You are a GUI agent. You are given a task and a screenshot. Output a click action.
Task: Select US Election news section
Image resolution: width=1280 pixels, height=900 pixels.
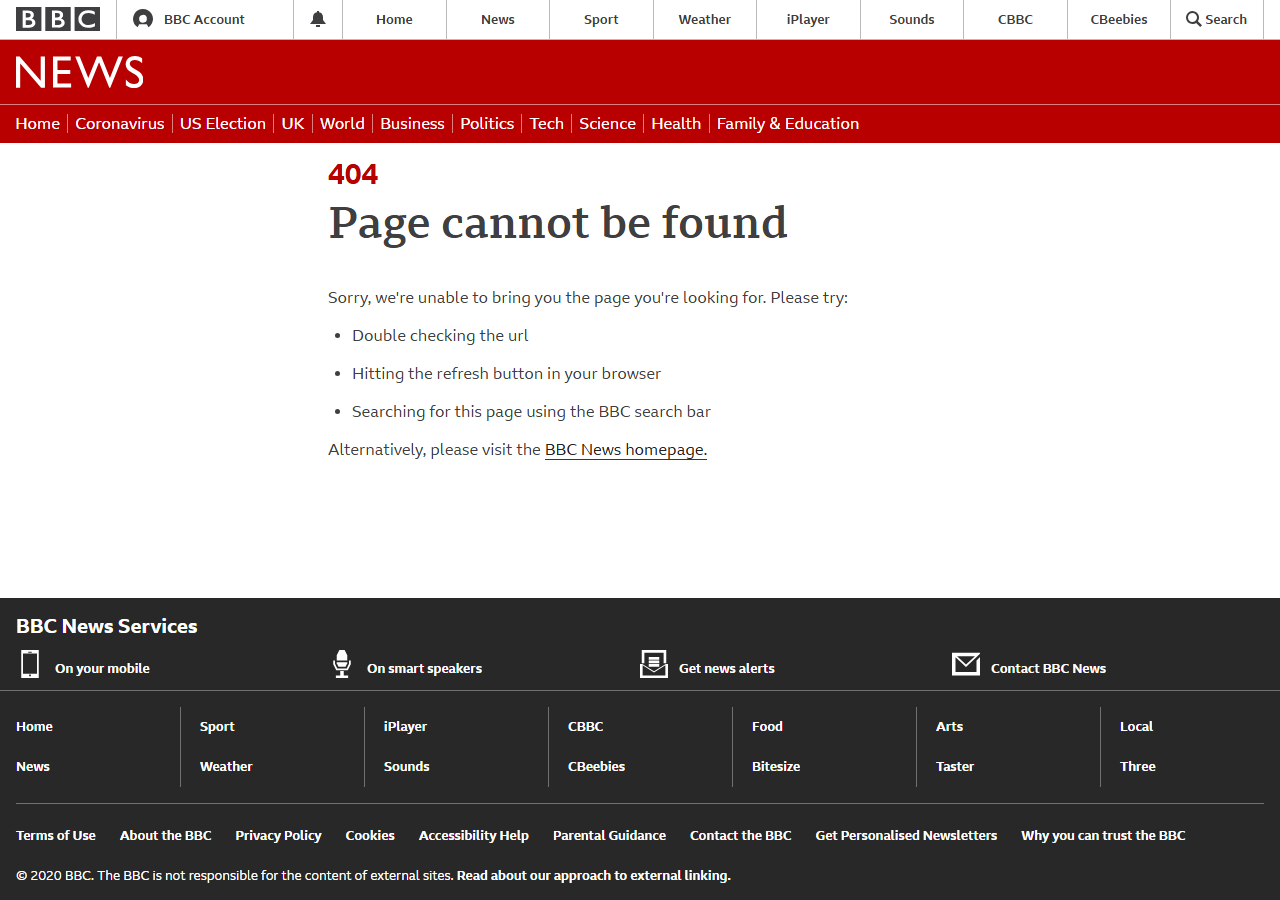[x=223, y=123]
